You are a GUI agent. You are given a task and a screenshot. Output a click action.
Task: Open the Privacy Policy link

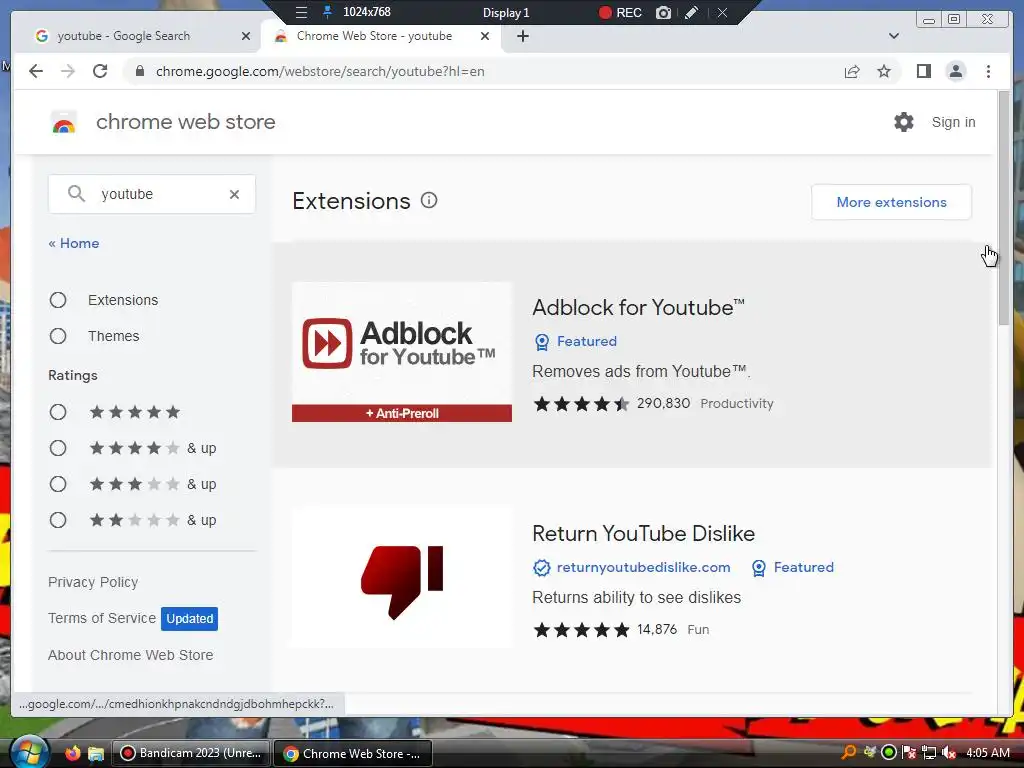tap(93, 582)
